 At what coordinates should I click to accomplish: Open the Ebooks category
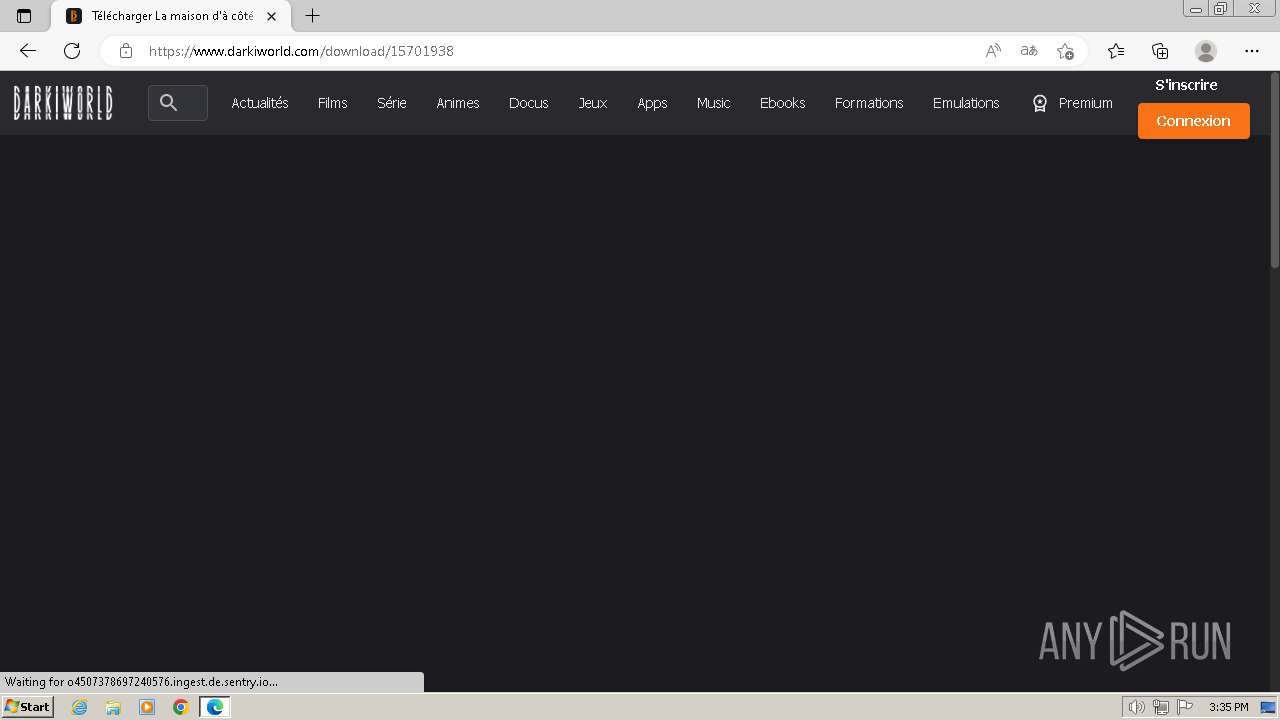(x=783, y=103)
